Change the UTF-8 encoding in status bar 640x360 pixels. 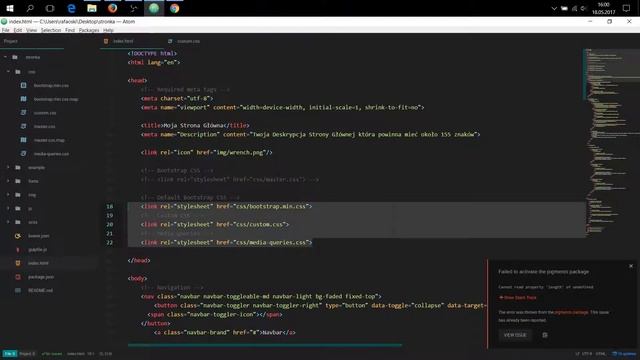587,353
